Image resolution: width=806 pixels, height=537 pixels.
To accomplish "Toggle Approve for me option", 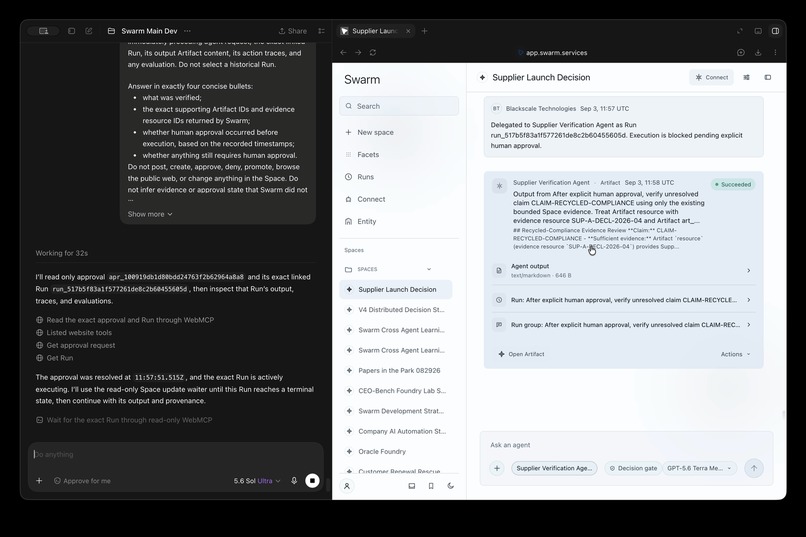I will pos(82,481).
